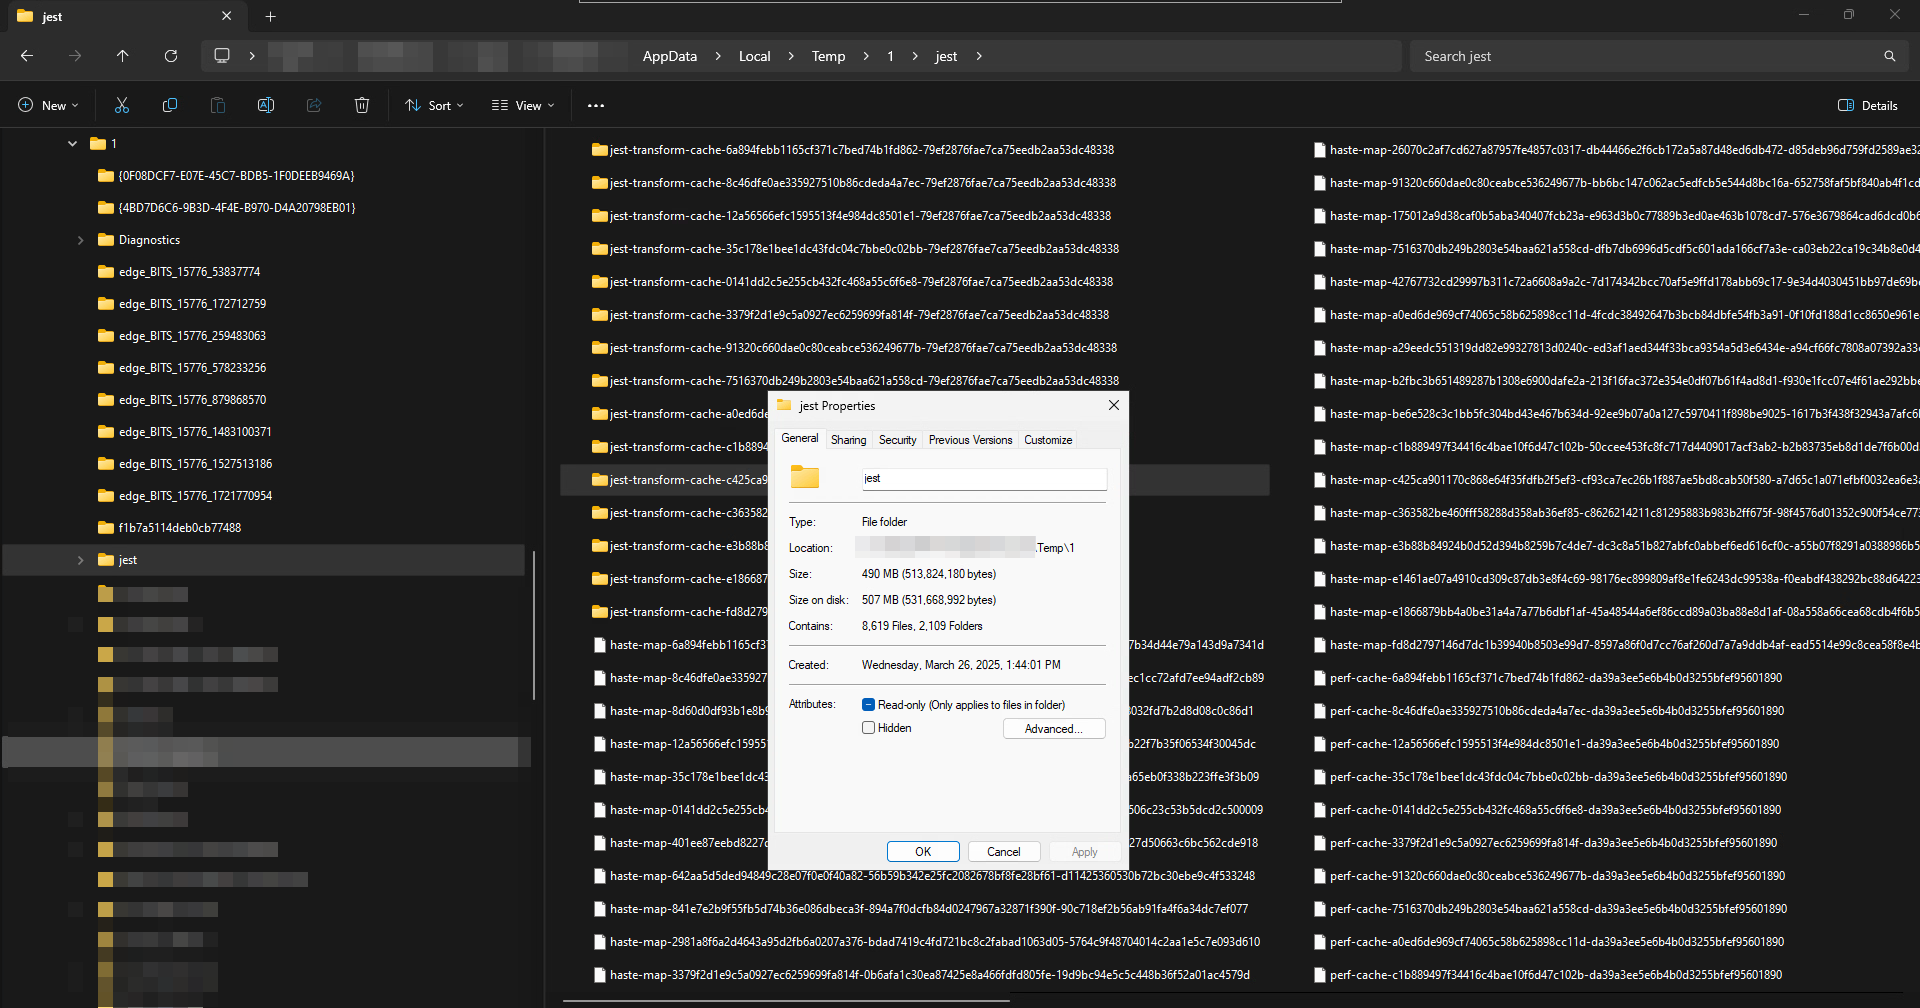Close the jest tab
The width and height of the screenshot is (1920, 1008).
[x=226, y=16]
